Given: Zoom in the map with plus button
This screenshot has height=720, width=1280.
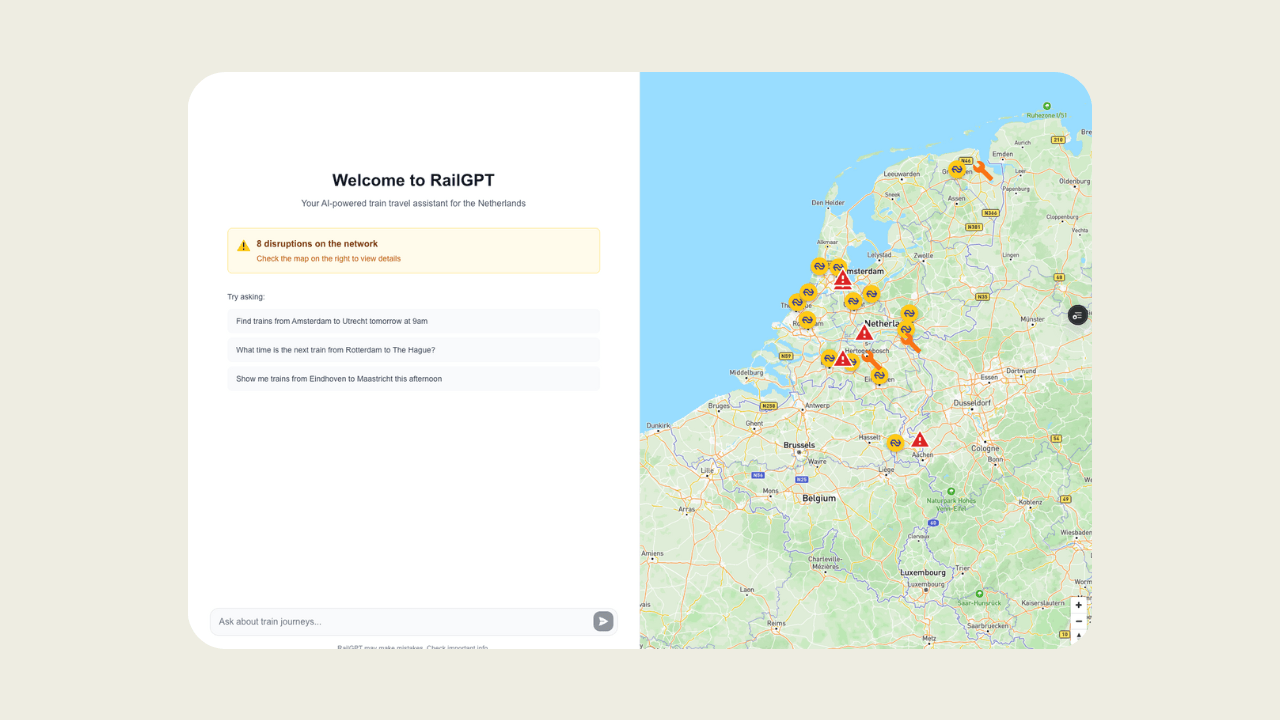Looking at the screenshot, I should 1078,605.
